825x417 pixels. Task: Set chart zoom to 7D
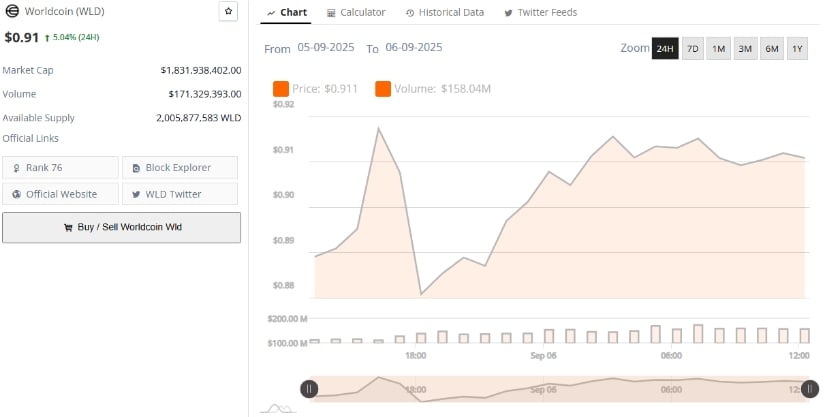(x=693, y=48)
